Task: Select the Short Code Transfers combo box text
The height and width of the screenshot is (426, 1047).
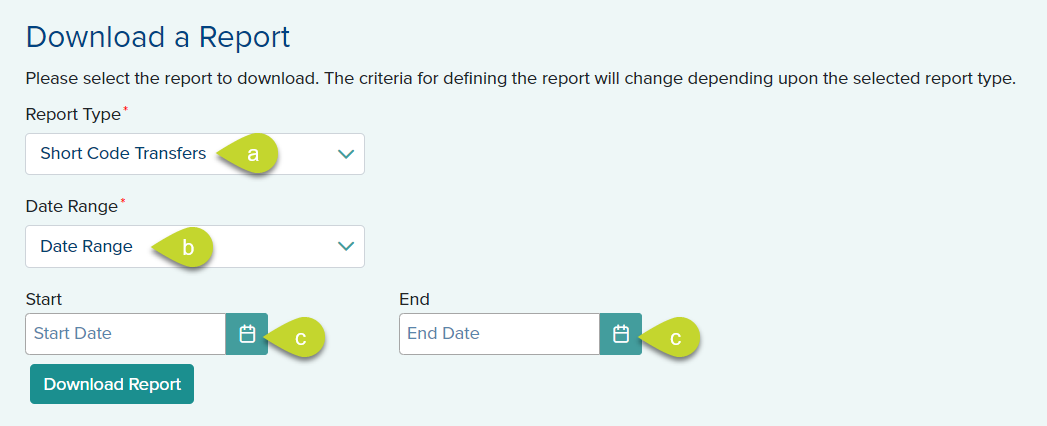Action: 123,154
